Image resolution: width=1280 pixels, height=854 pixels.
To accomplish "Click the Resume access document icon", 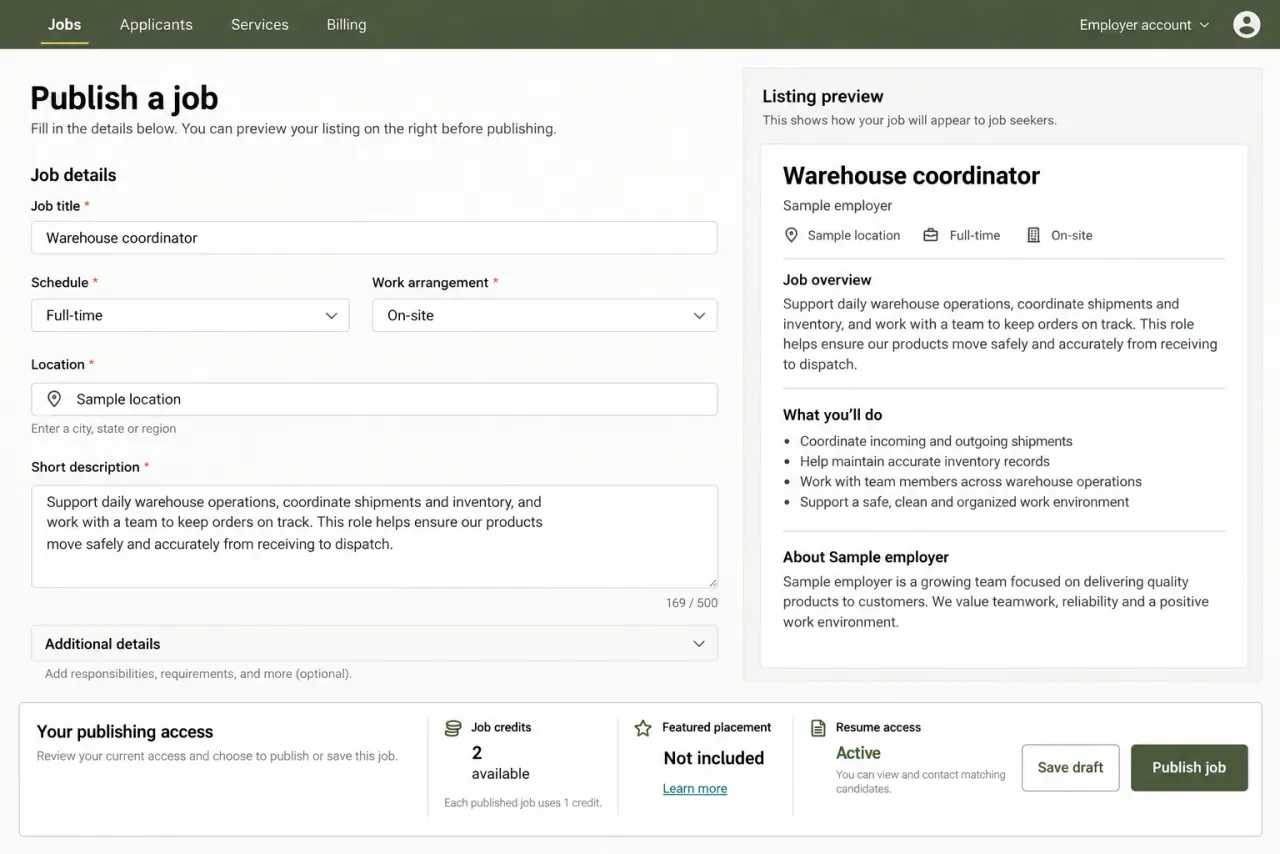I will click(x=818, y=728).
